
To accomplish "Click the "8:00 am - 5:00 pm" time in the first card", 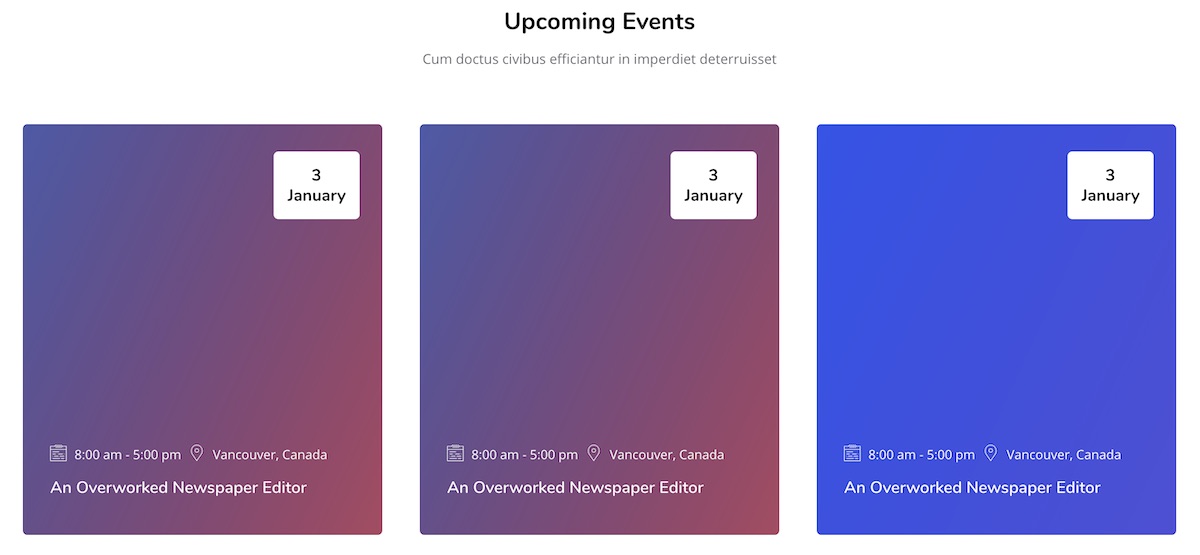I will click(127, 455).
